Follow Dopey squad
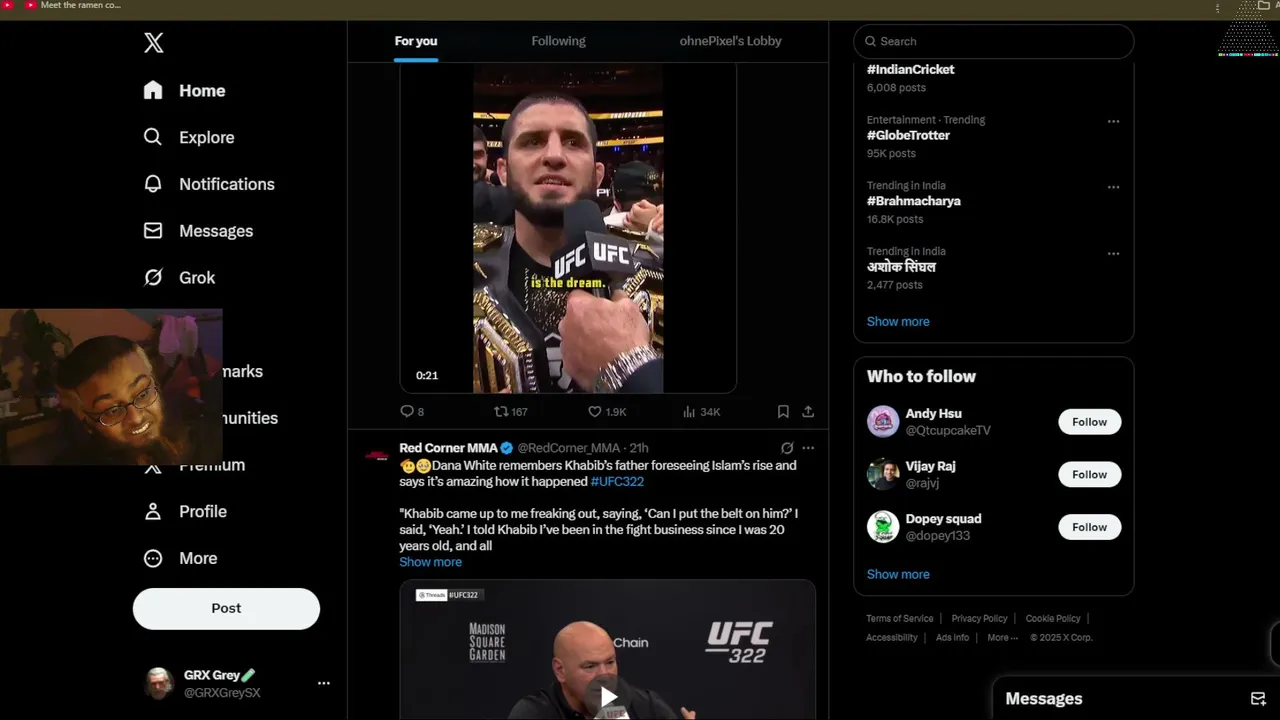 (1089, 527)
